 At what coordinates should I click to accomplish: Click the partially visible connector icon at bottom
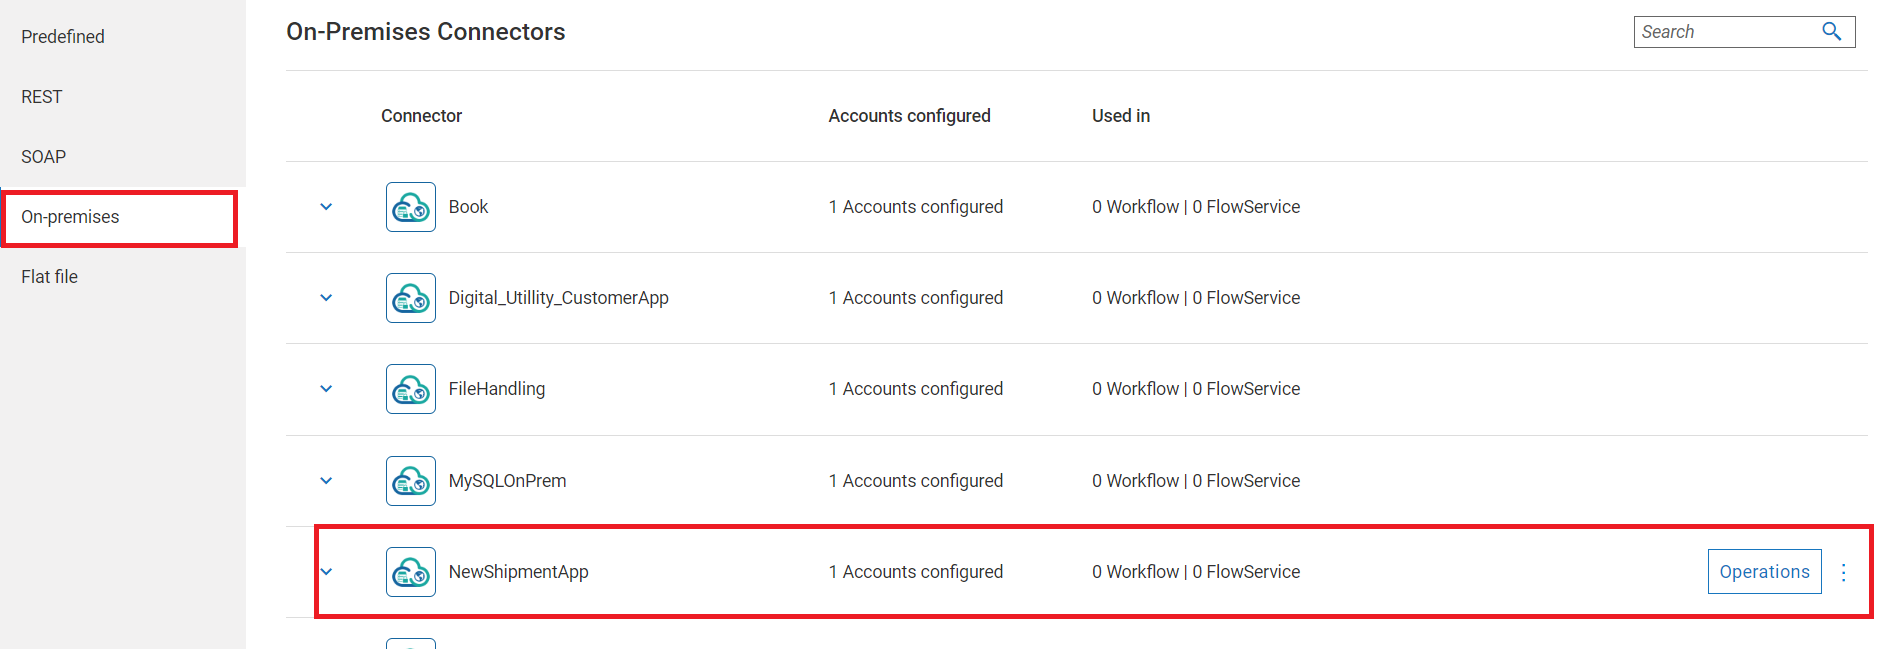point(410,644)
